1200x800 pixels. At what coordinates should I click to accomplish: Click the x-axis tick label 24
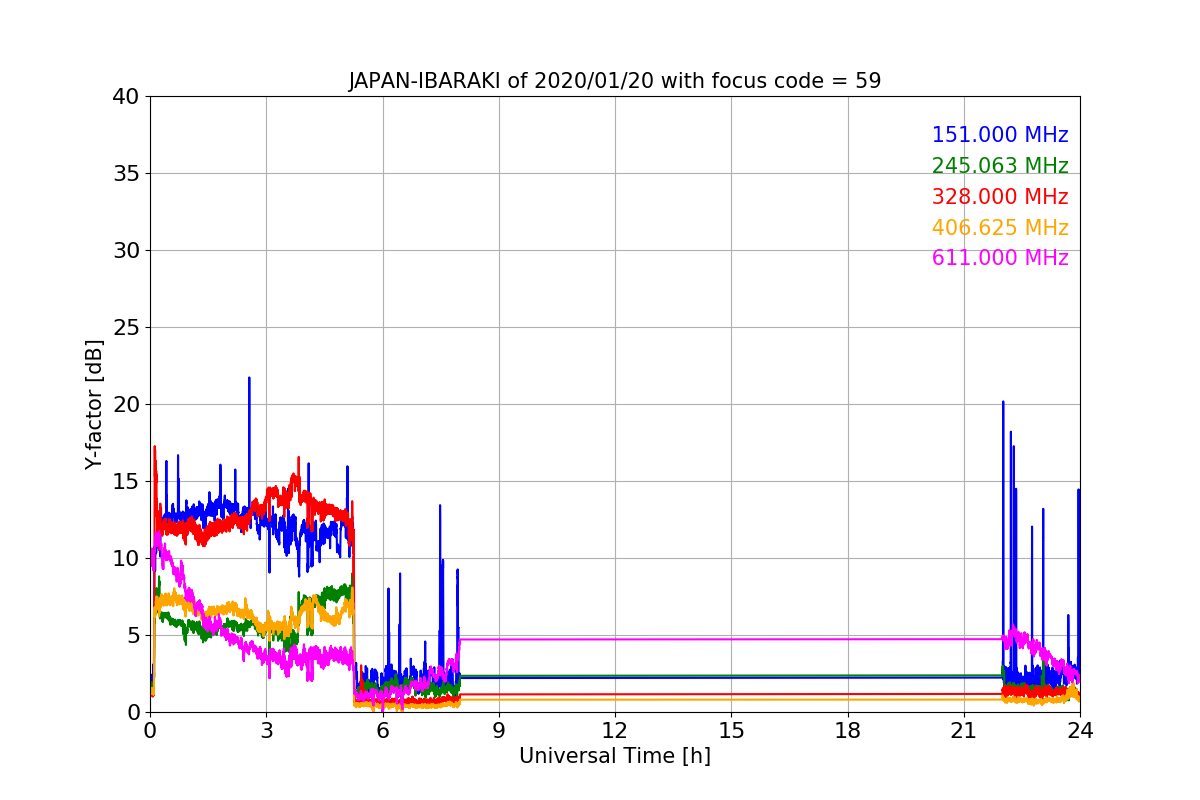tap(1080, 730)
